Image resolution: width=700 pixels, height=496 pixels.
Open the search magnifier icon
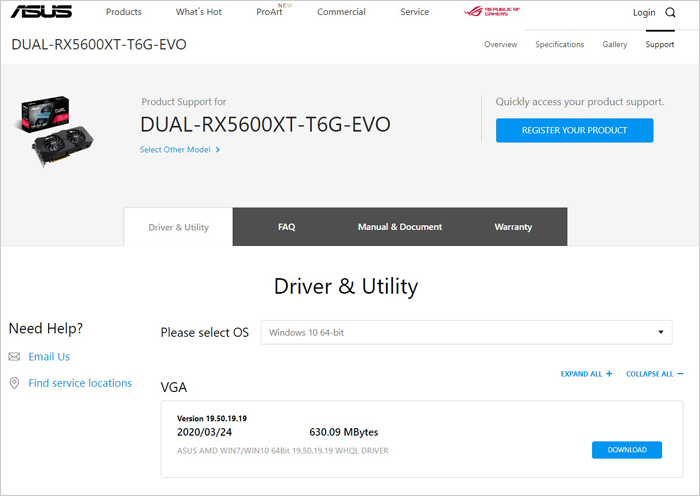point(670,13)
